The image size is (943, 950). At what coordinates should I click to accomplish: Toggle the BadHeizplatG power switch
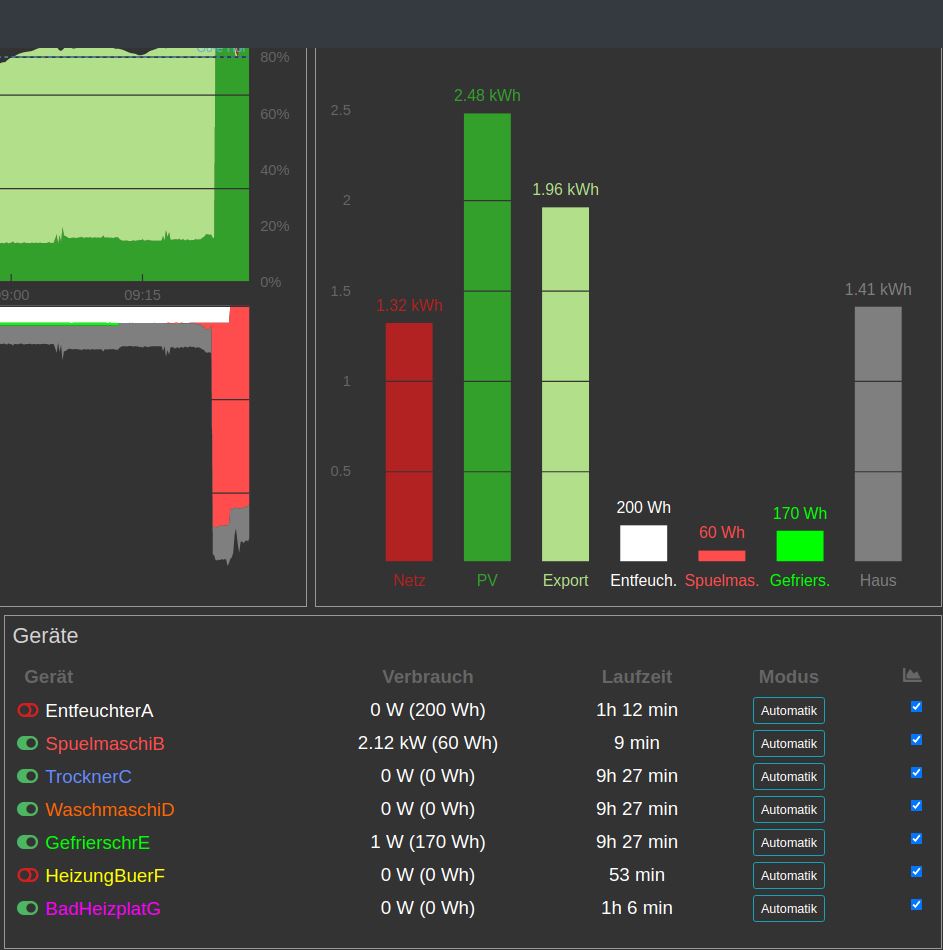tap(28, 908)
